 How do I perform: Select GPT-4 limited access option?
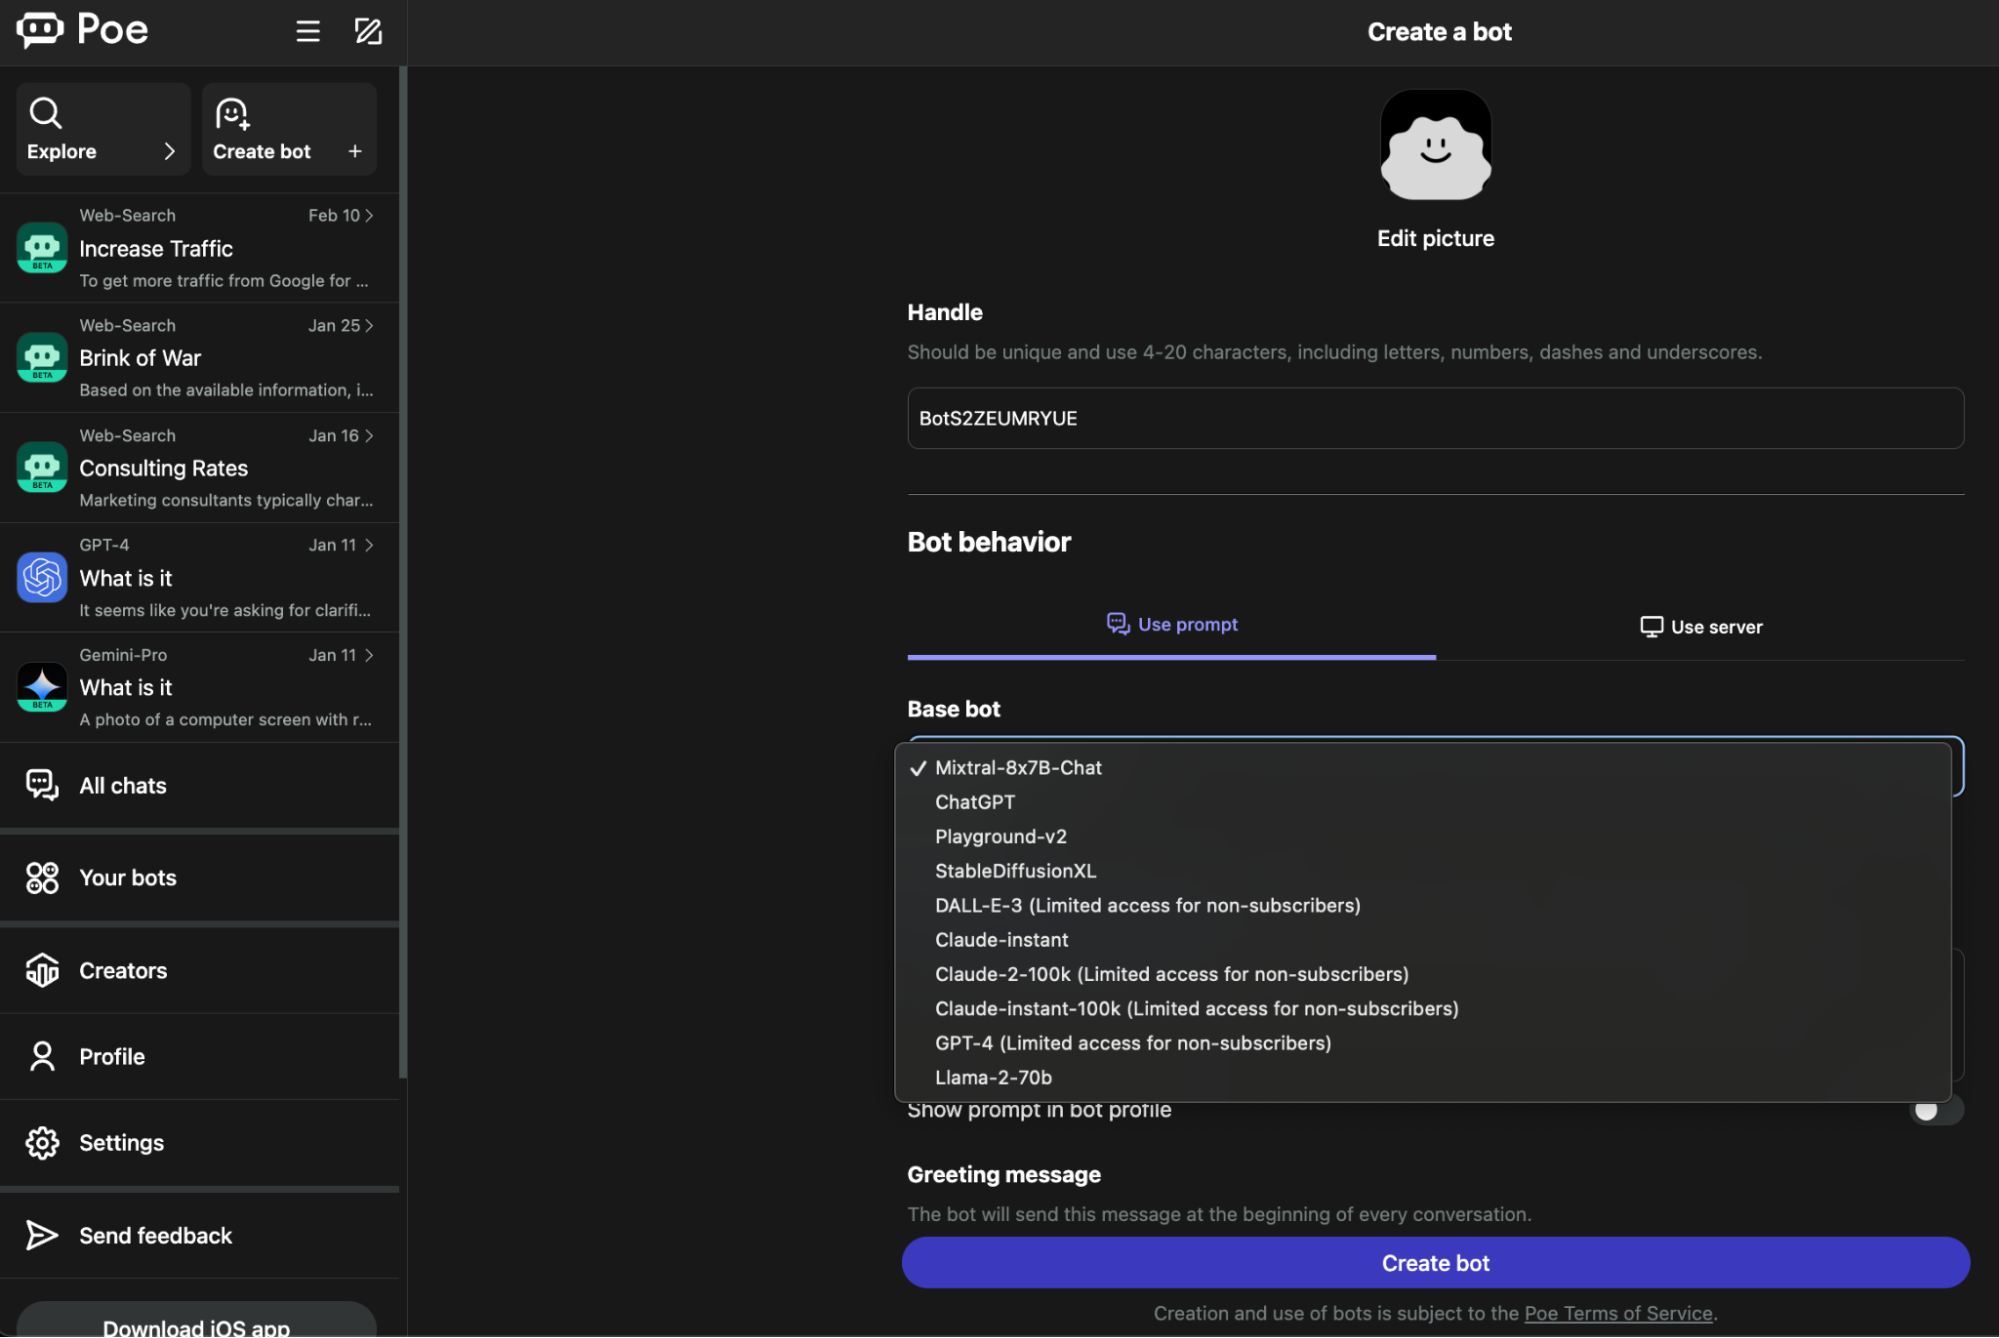coord(1132,1042)
